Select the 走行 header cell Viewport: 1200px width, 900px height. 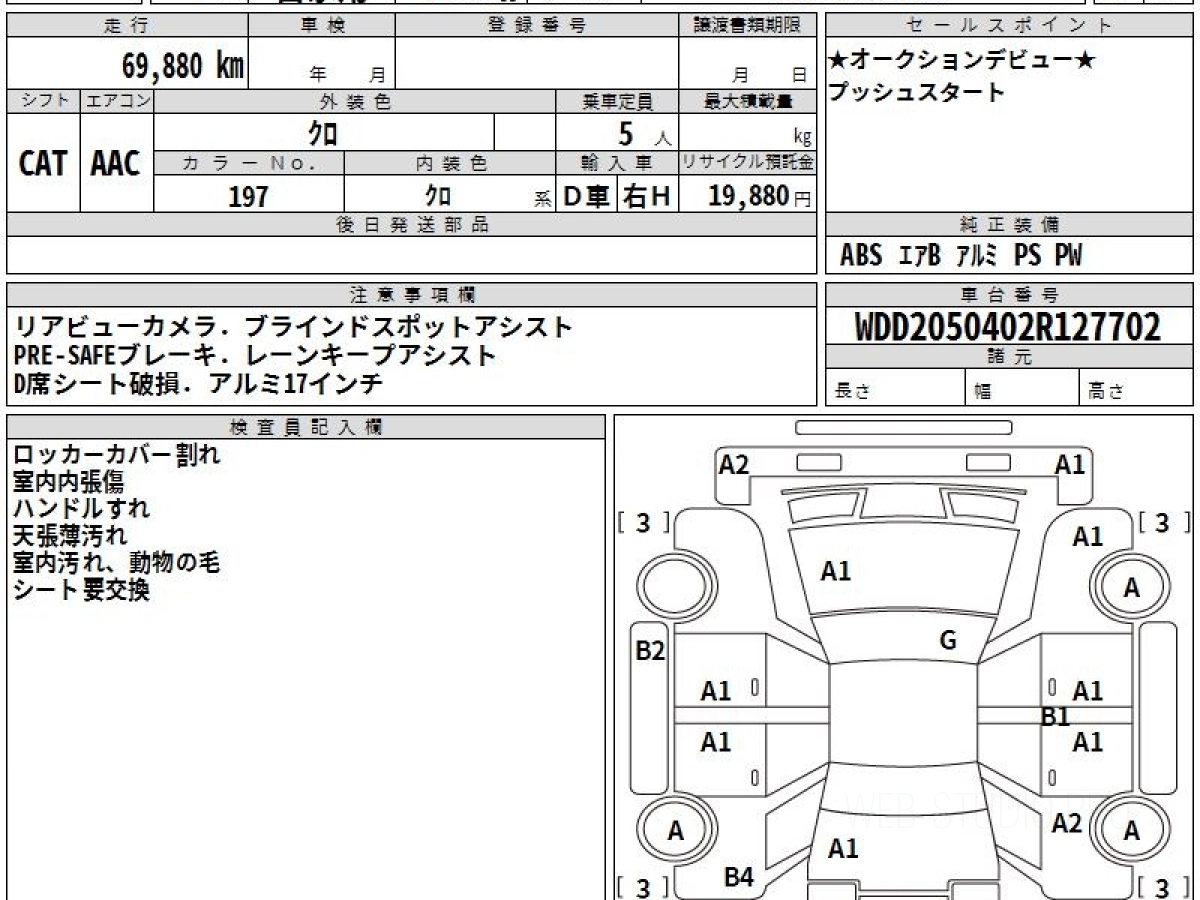point(128,25)
